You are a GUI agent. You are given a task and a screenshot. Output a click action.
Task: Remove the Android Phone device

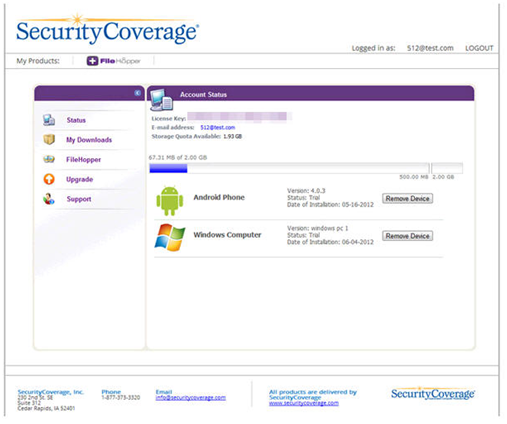click(407, 198)
